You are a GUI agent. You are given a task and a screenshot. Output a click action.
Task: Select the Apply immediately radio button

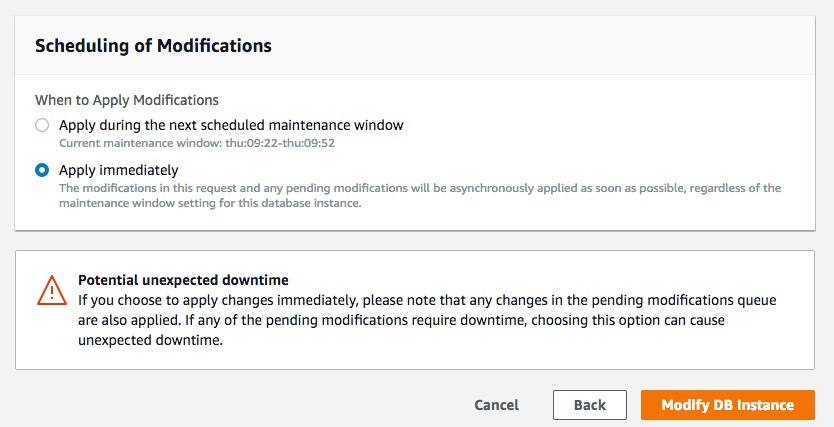coord(42,170)
